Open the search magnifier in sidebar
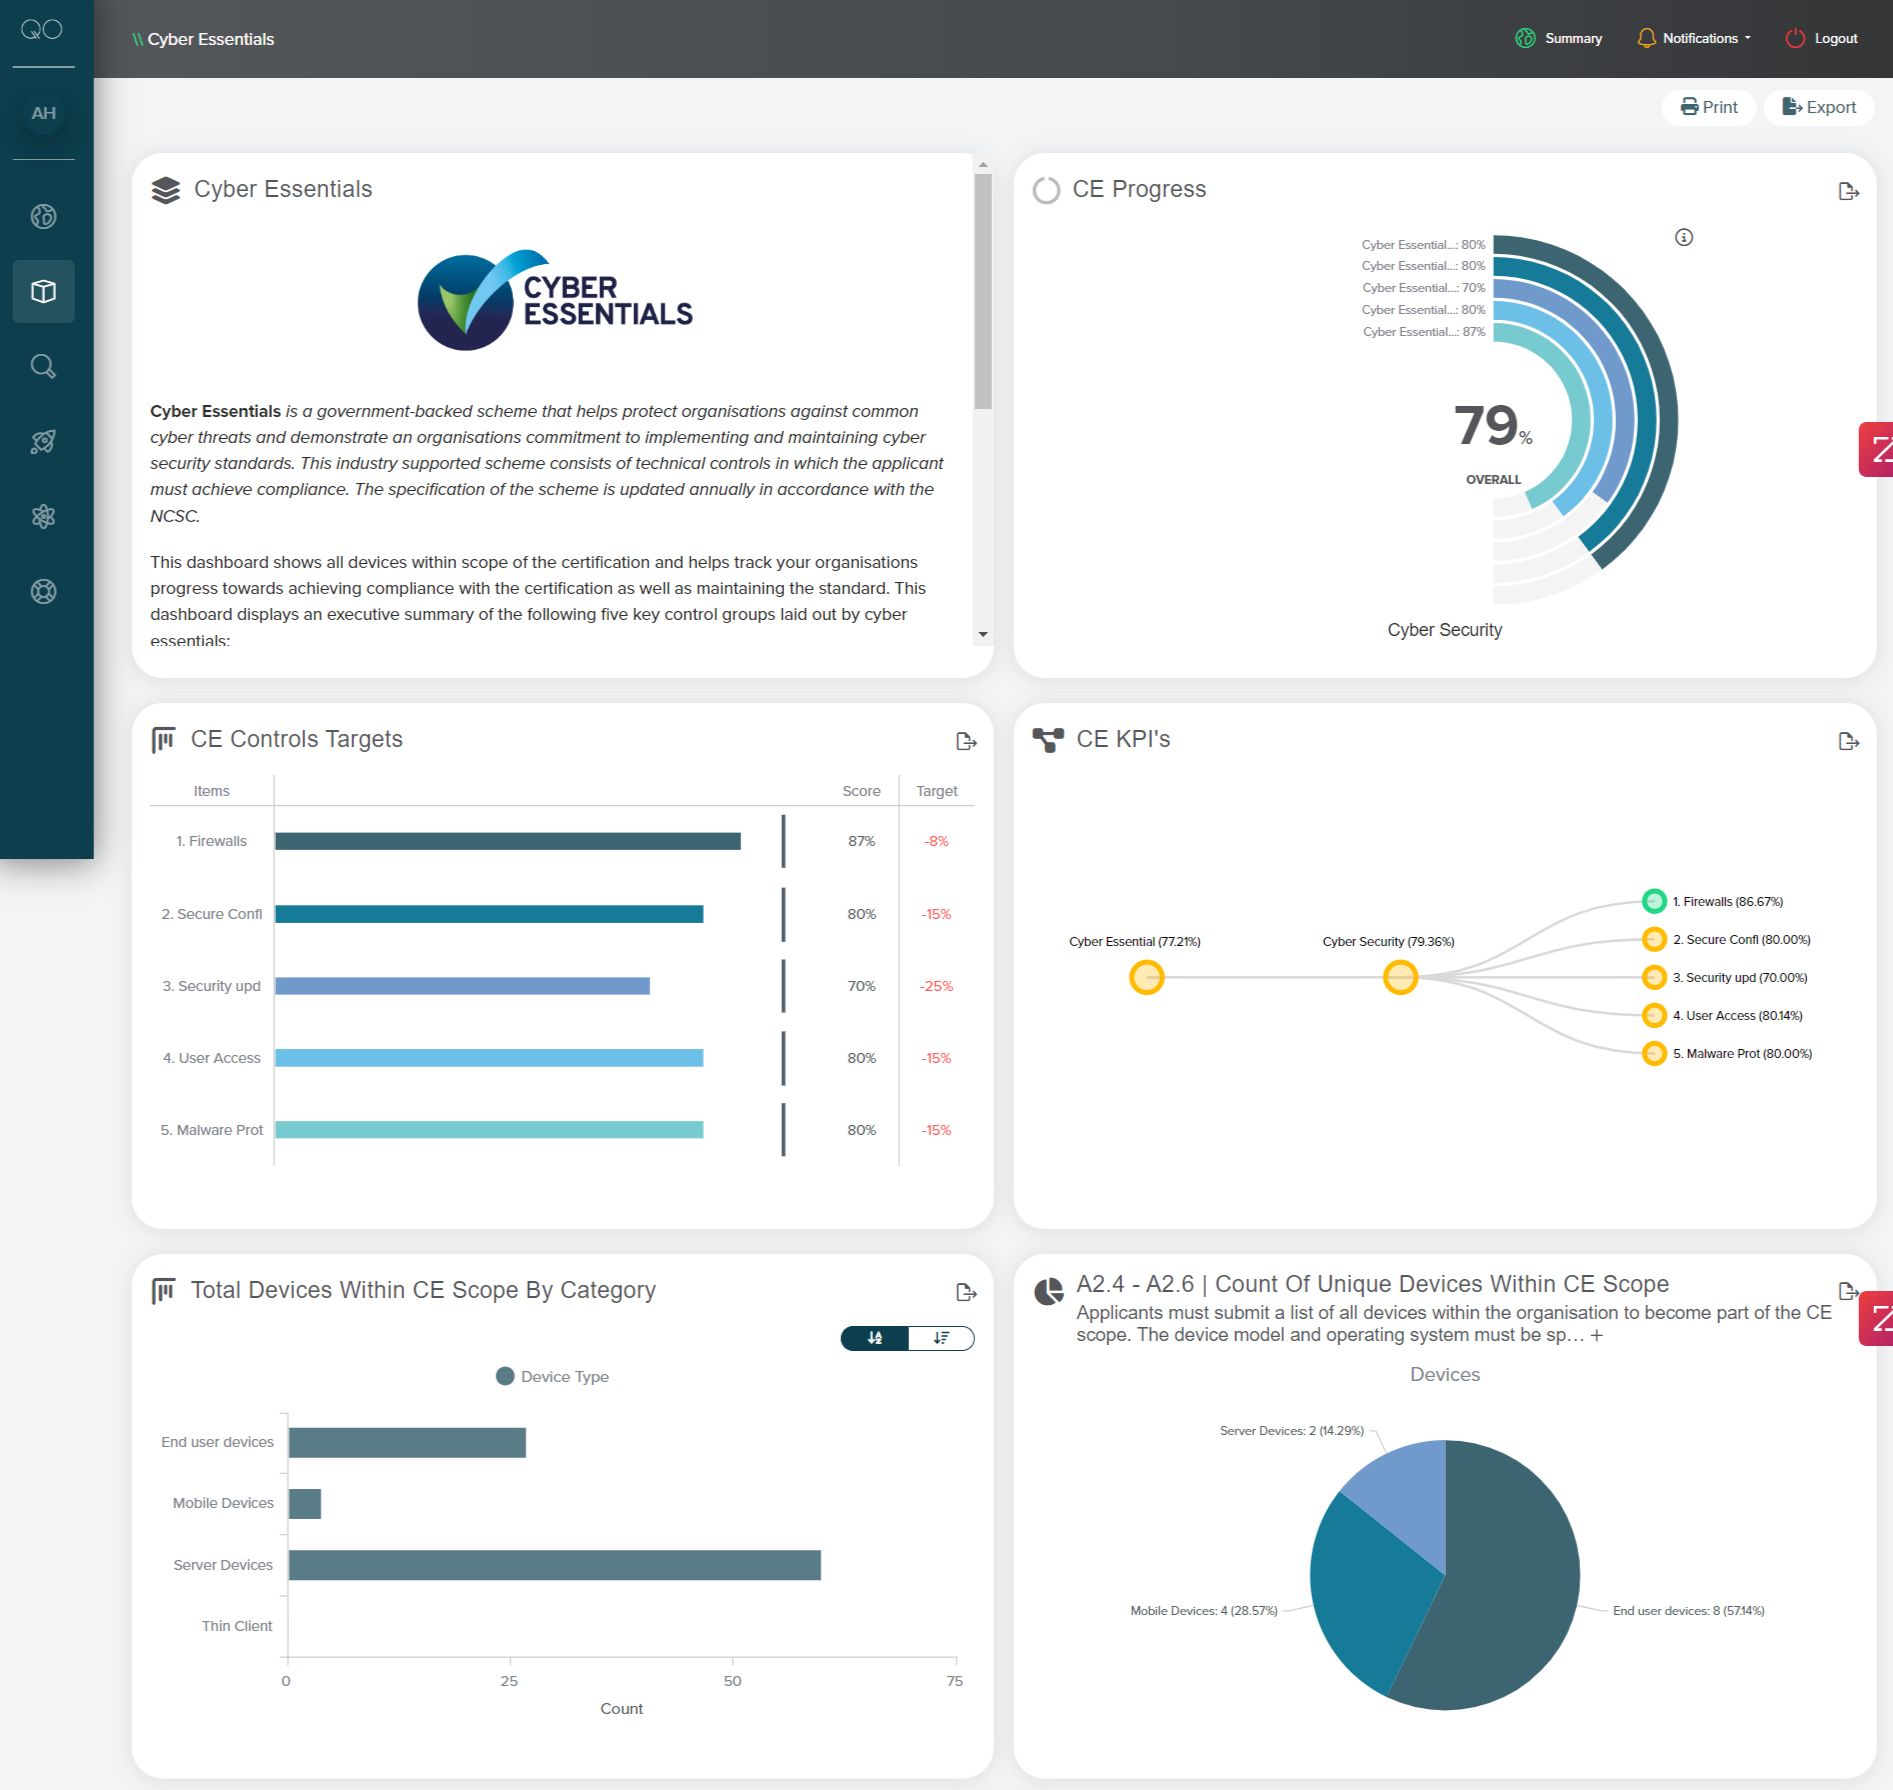The width and height of the screenshot is (1893, 1790). coord(43,366)
